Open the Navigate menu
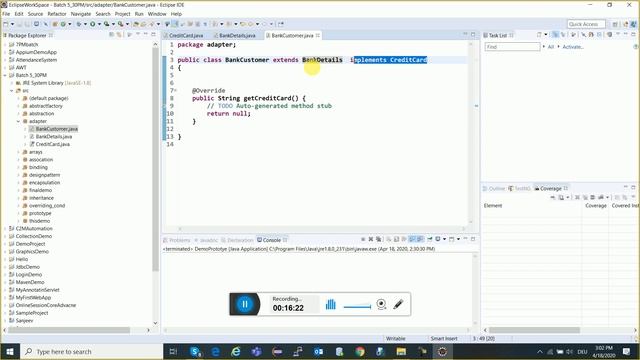The width and height of the screenshot is (640, 360). pyautogui.click(x=81, y=14)
